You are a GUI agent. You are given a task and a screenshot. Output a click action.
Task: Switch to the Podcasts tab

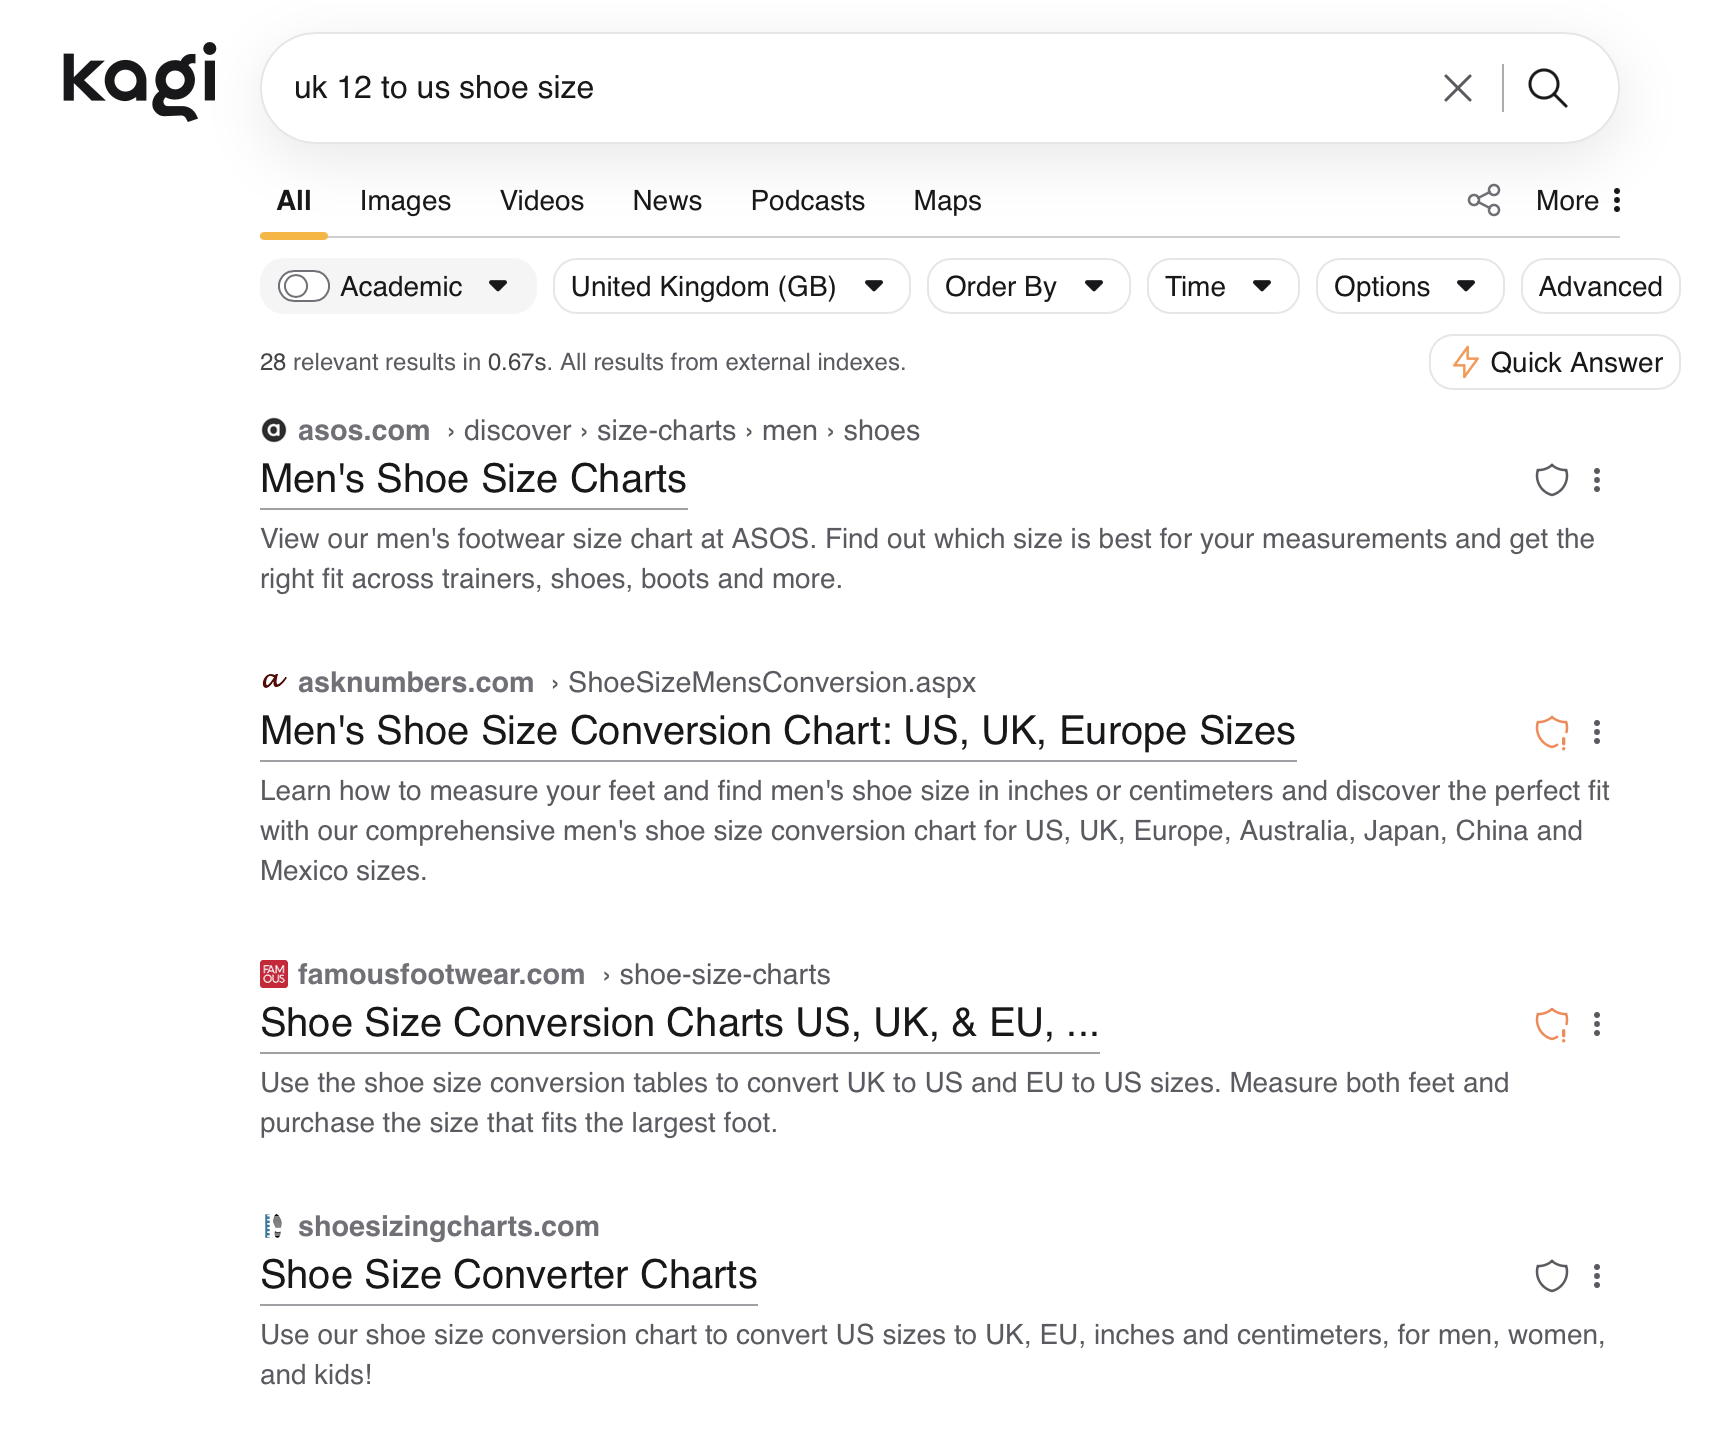click(807, 201)
